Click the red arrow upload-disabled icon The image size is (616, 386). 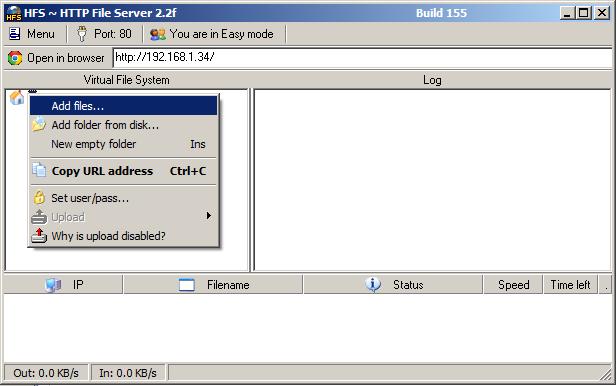click(x=39, y=235)
